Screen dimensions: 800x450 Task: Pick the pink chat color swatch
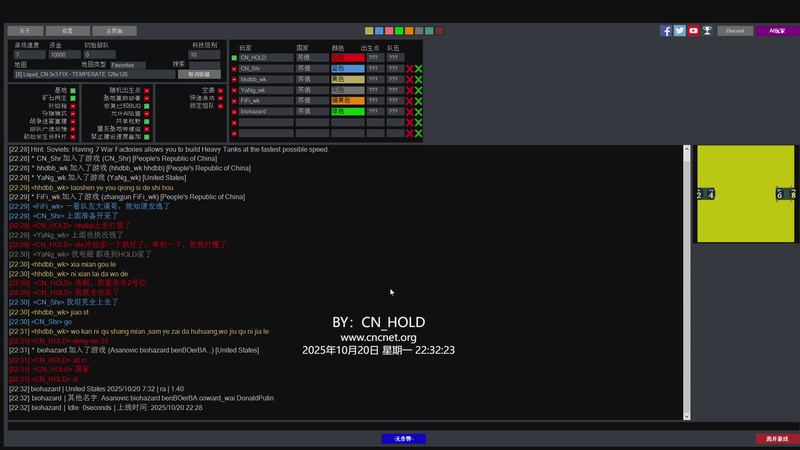coord(389,31)
